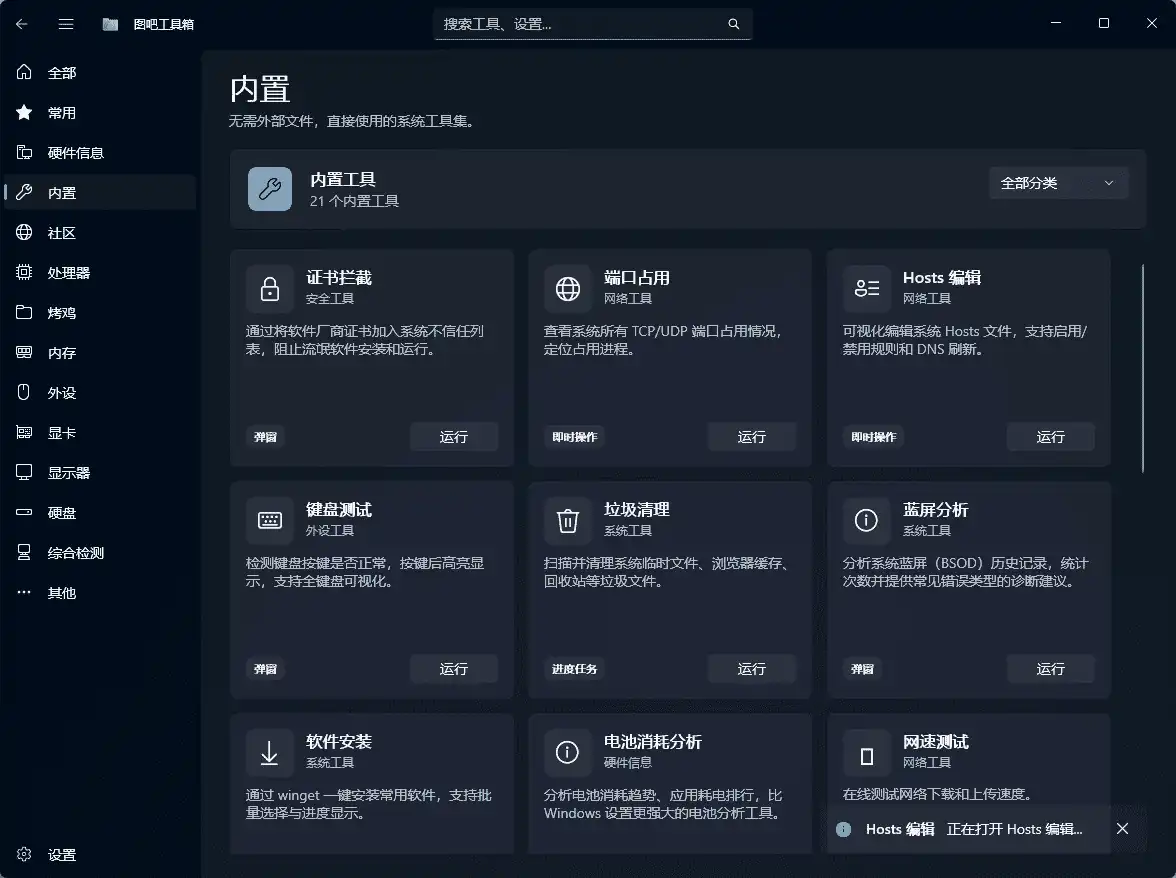Click the mouse icon beside 外设
1176x878 pixels.
(24, 392)
